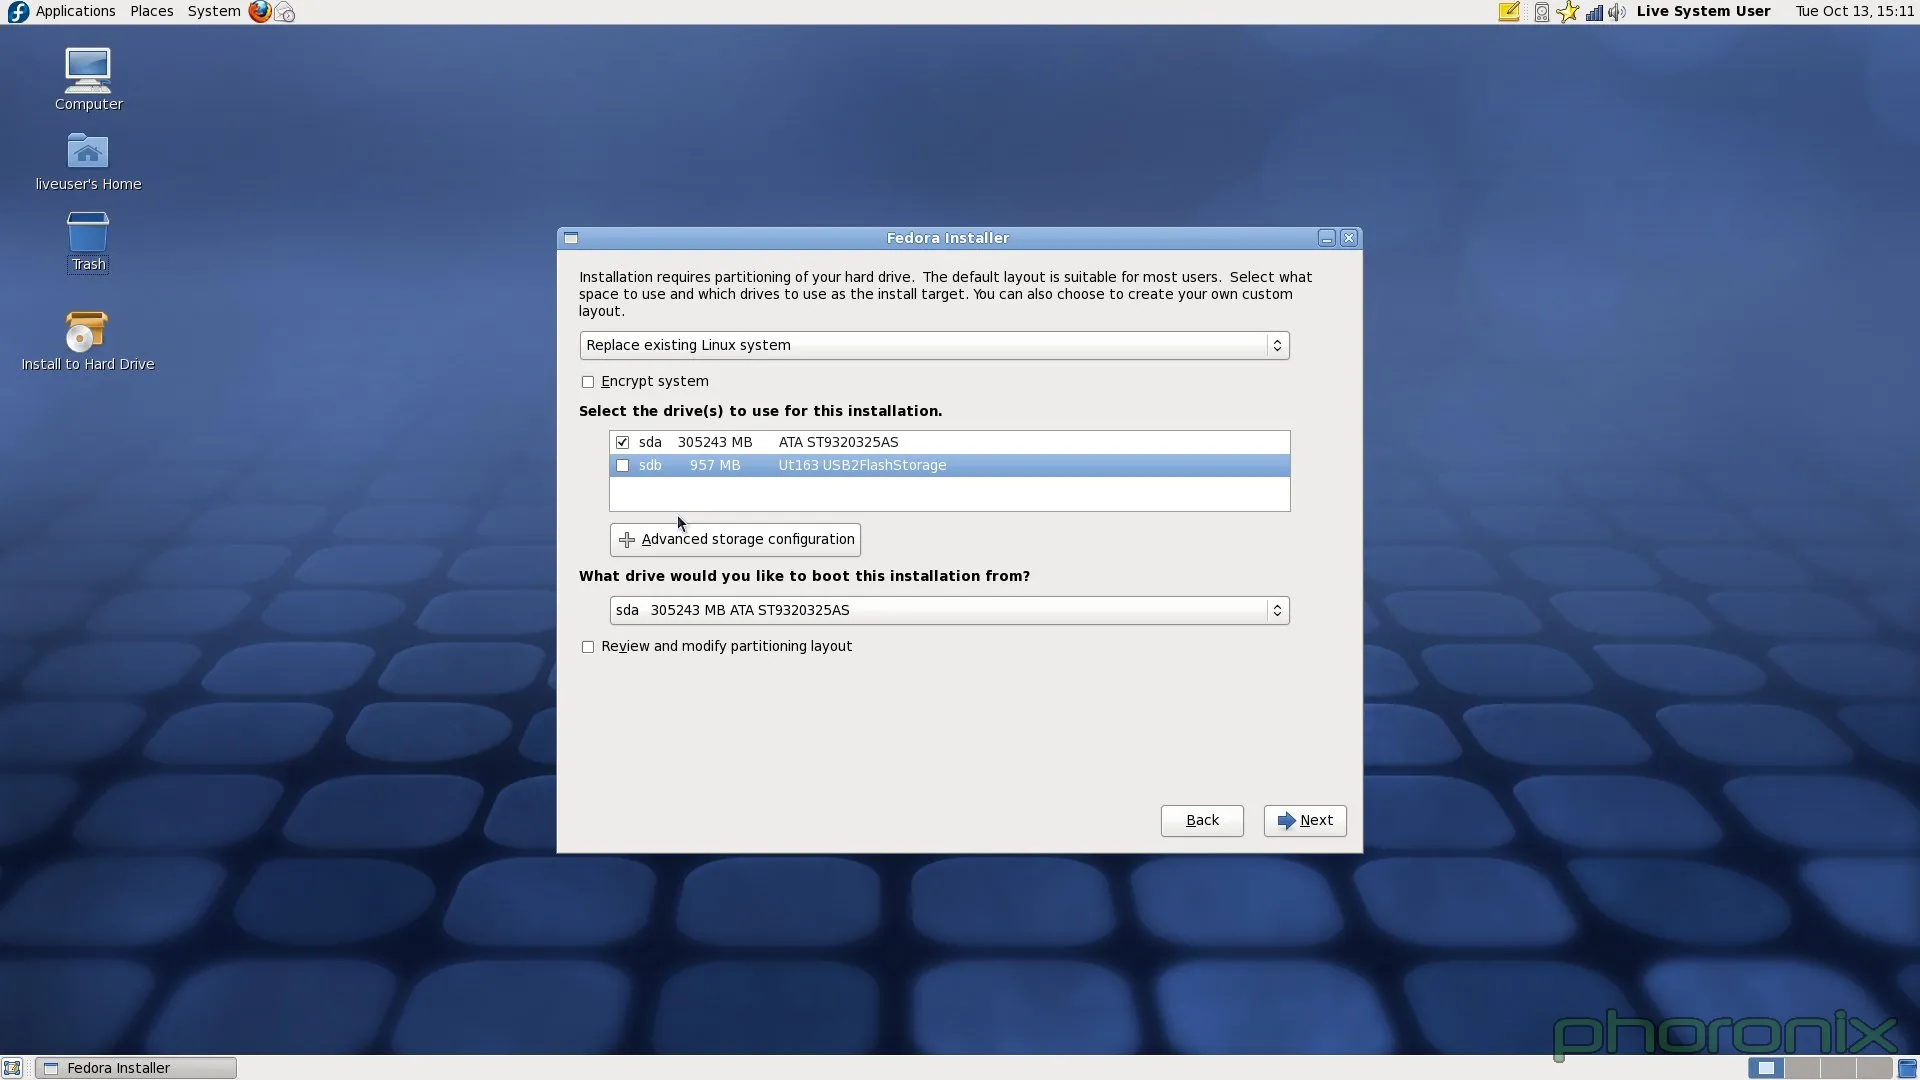Image resolution: width=1920 pixels, height=1080 pixels.
Task: Open Fedora Installer window menu icon
Action: pos(571,238)
